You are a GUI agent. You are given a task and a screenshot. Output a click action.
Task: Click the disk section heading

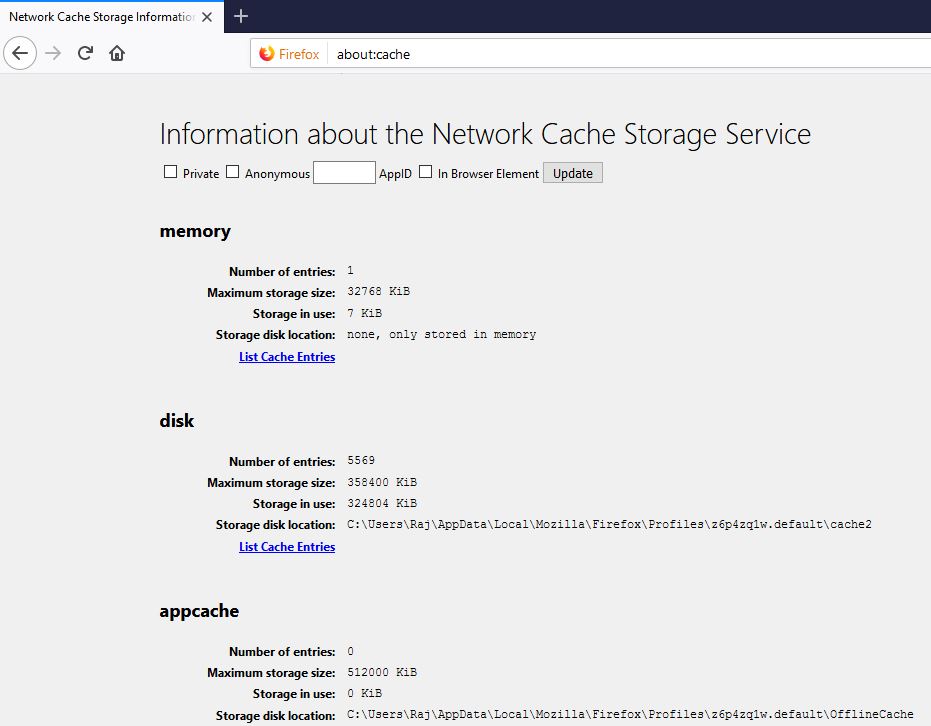[x=177, y=421]
